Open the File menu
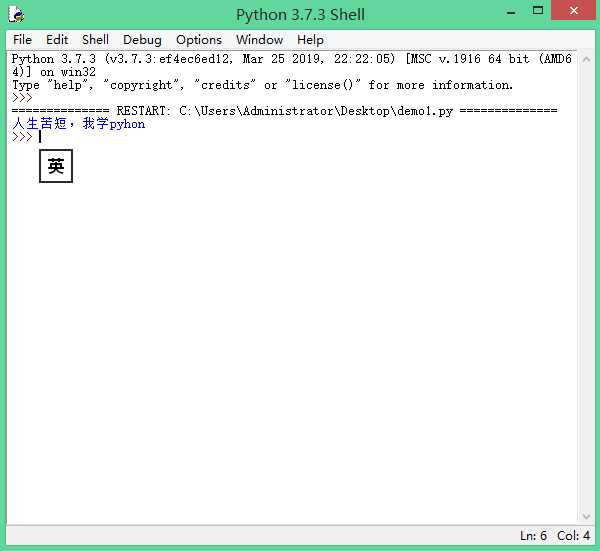This screenshot has width=600, height=551. point(22,40)
